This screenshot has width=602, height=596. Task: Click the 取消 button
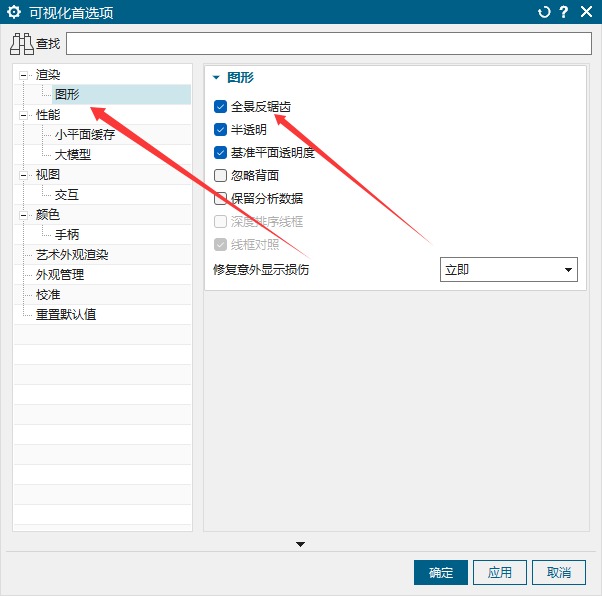pyautogui.click(x=559, y=573)
